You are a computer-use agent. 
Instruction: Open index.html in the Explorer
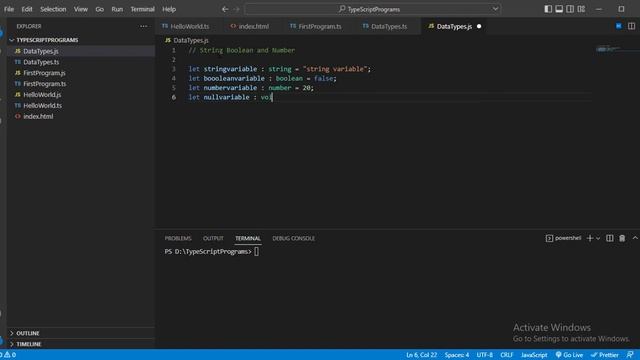[x=81, y=116]
